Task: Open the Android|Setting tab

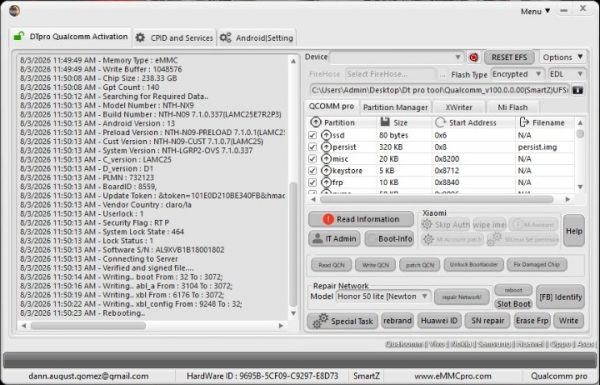Action: [x=256, y=38]
